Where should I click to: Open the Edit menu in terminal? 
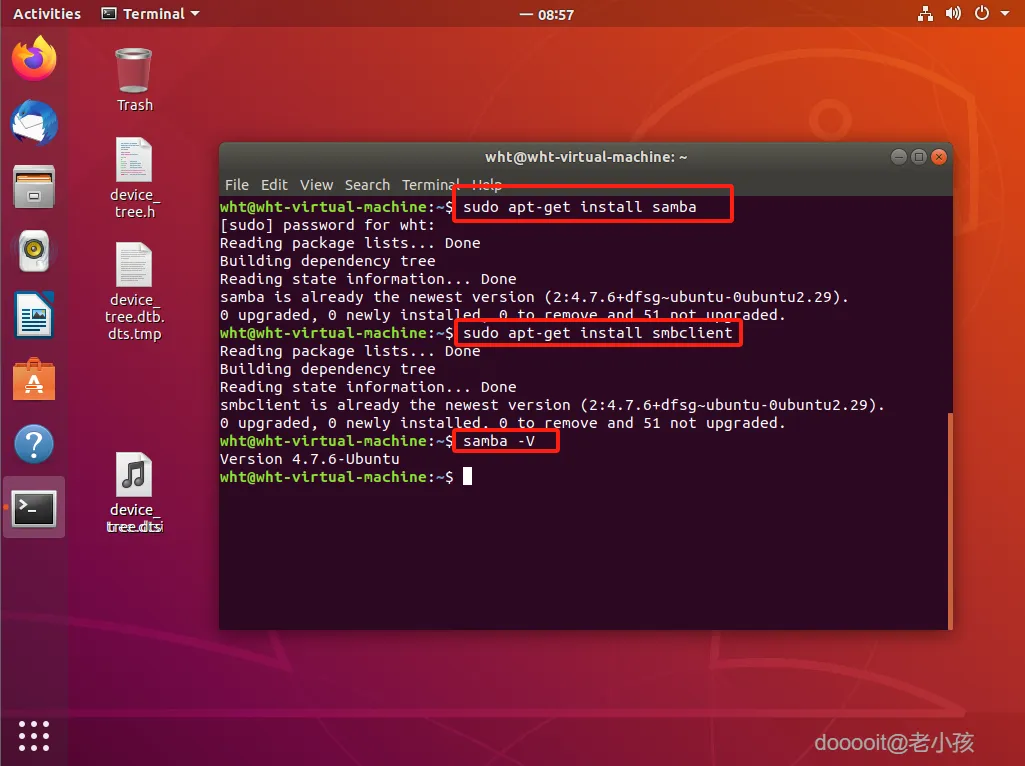[274, 185]
